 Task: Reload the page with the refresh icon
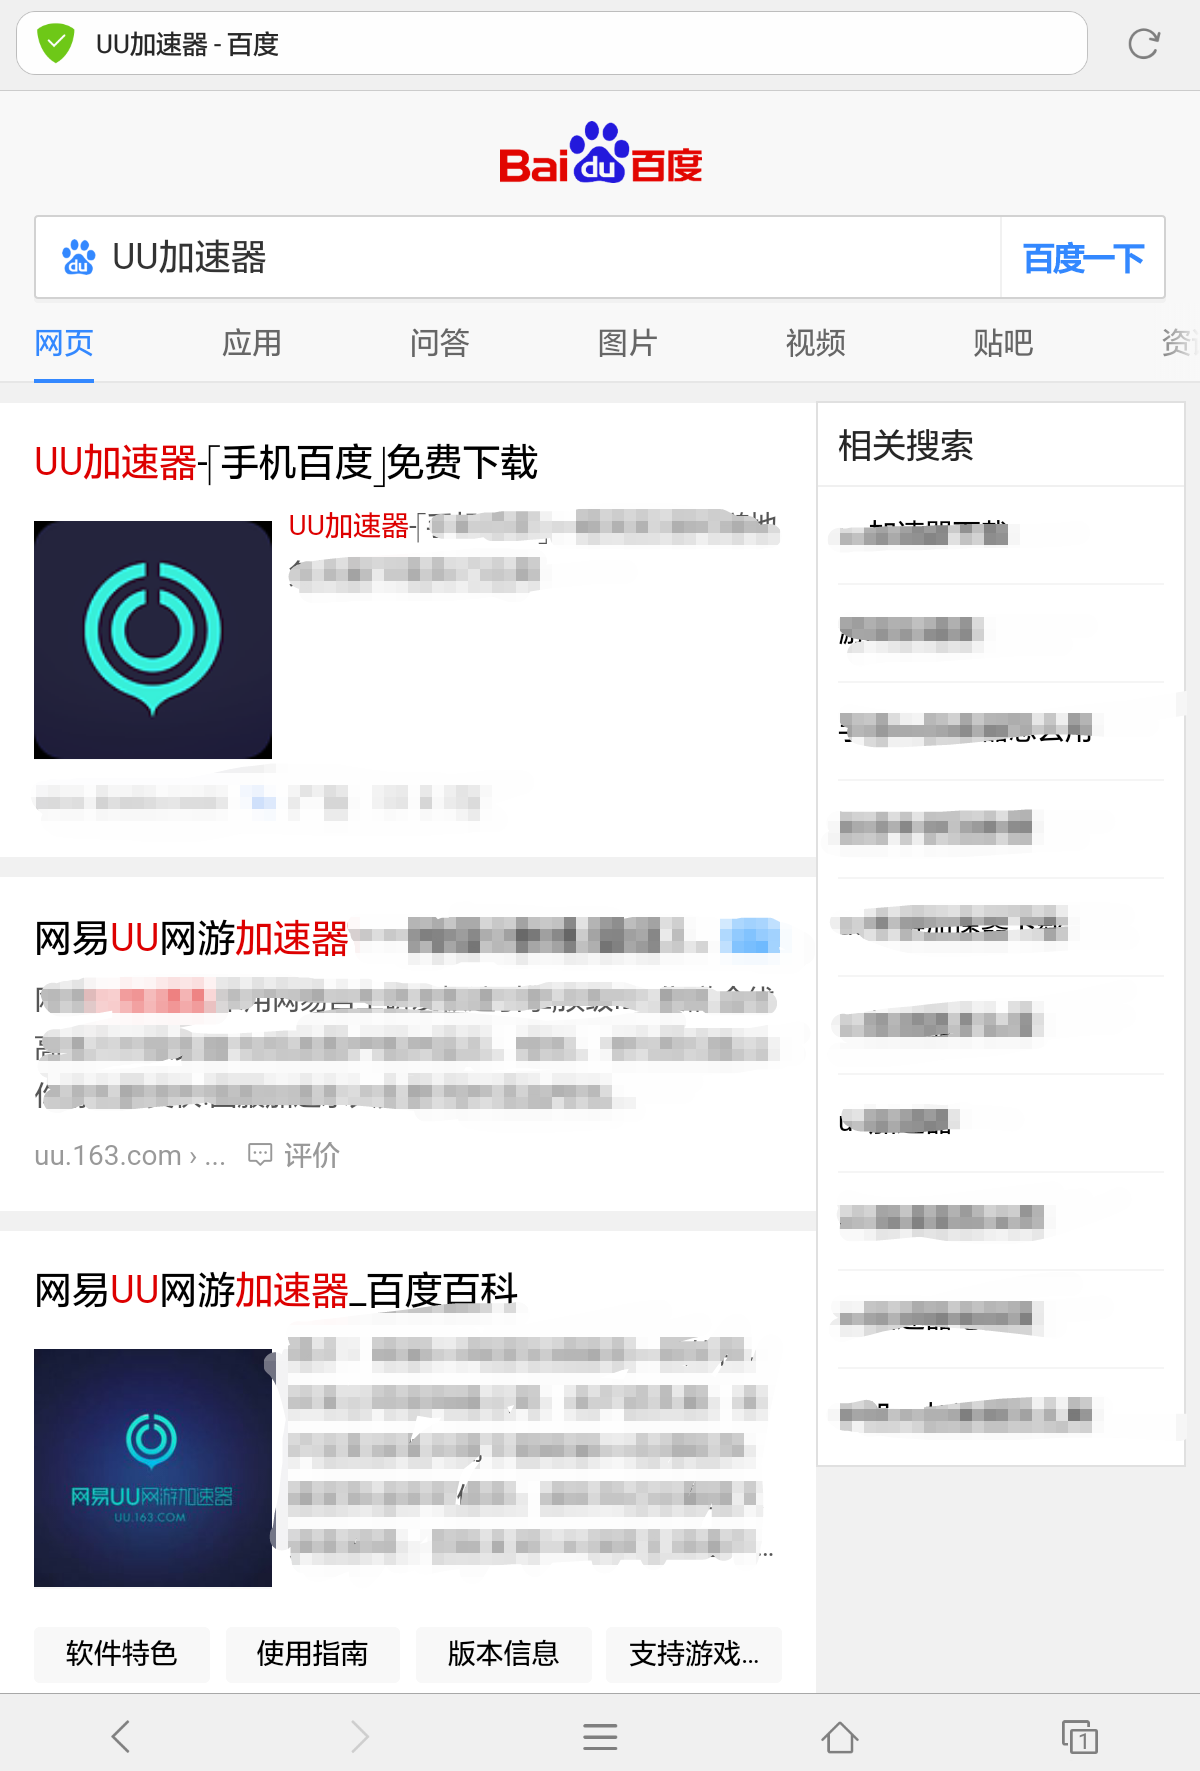[1143, 44]
